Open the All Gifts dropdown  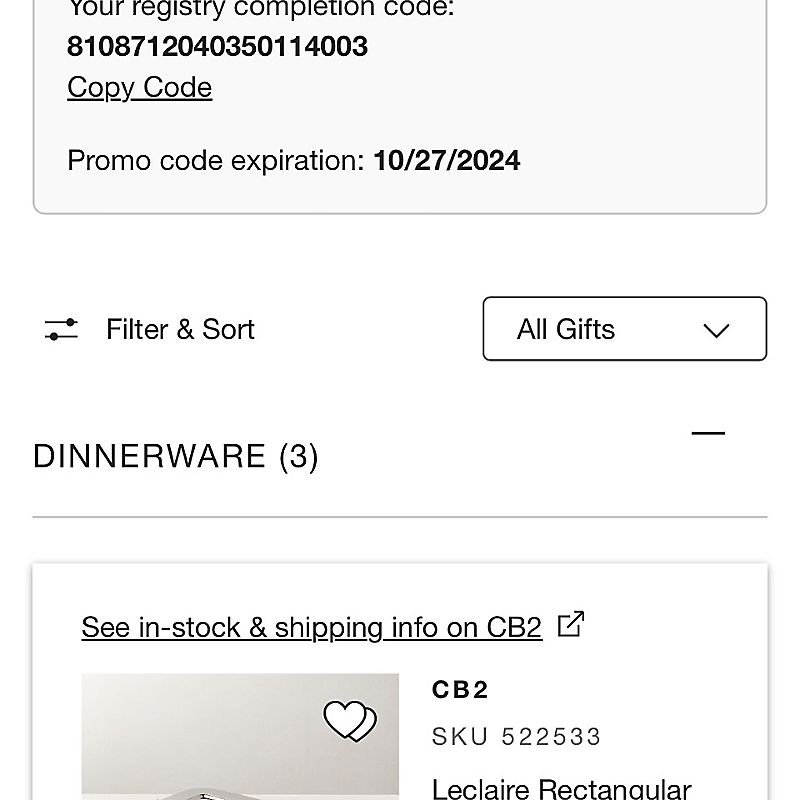tap(624, 329)
